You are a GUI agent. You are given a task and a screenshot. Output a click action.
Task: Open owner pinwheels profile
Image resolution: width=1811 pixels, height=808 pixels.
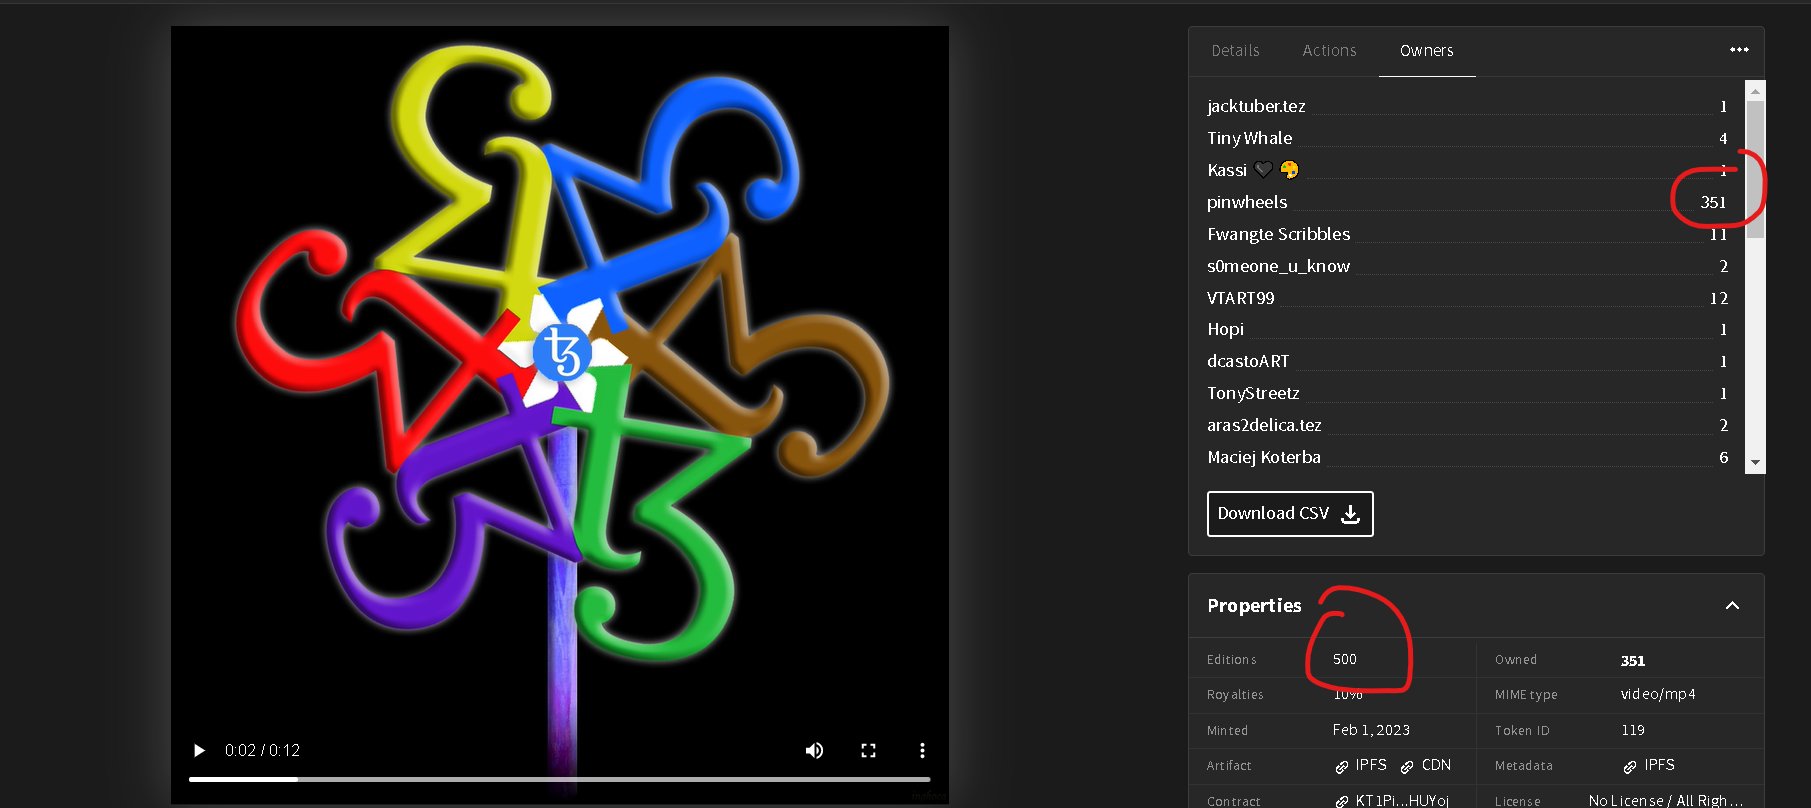pos(1247,202)
